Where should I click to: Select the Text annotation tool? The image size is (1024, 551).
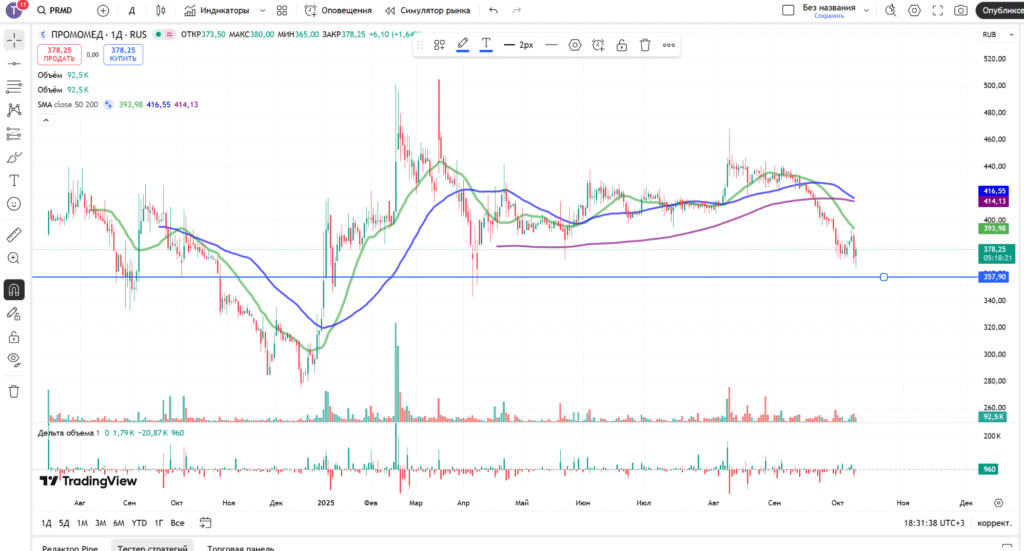tap(14, 181)
